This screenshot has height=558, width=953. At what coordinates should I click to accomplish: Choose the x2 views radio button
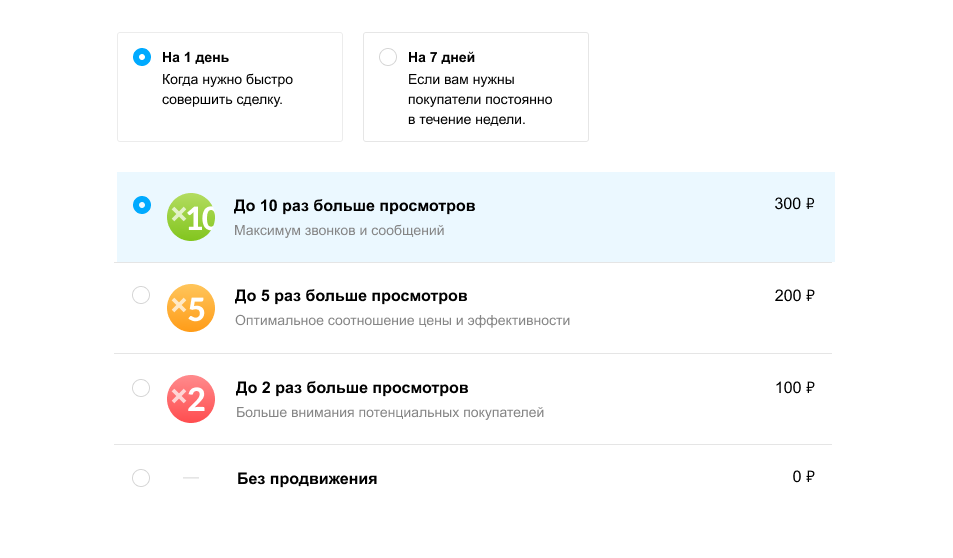pyautogui.click(x=141, y=387)
